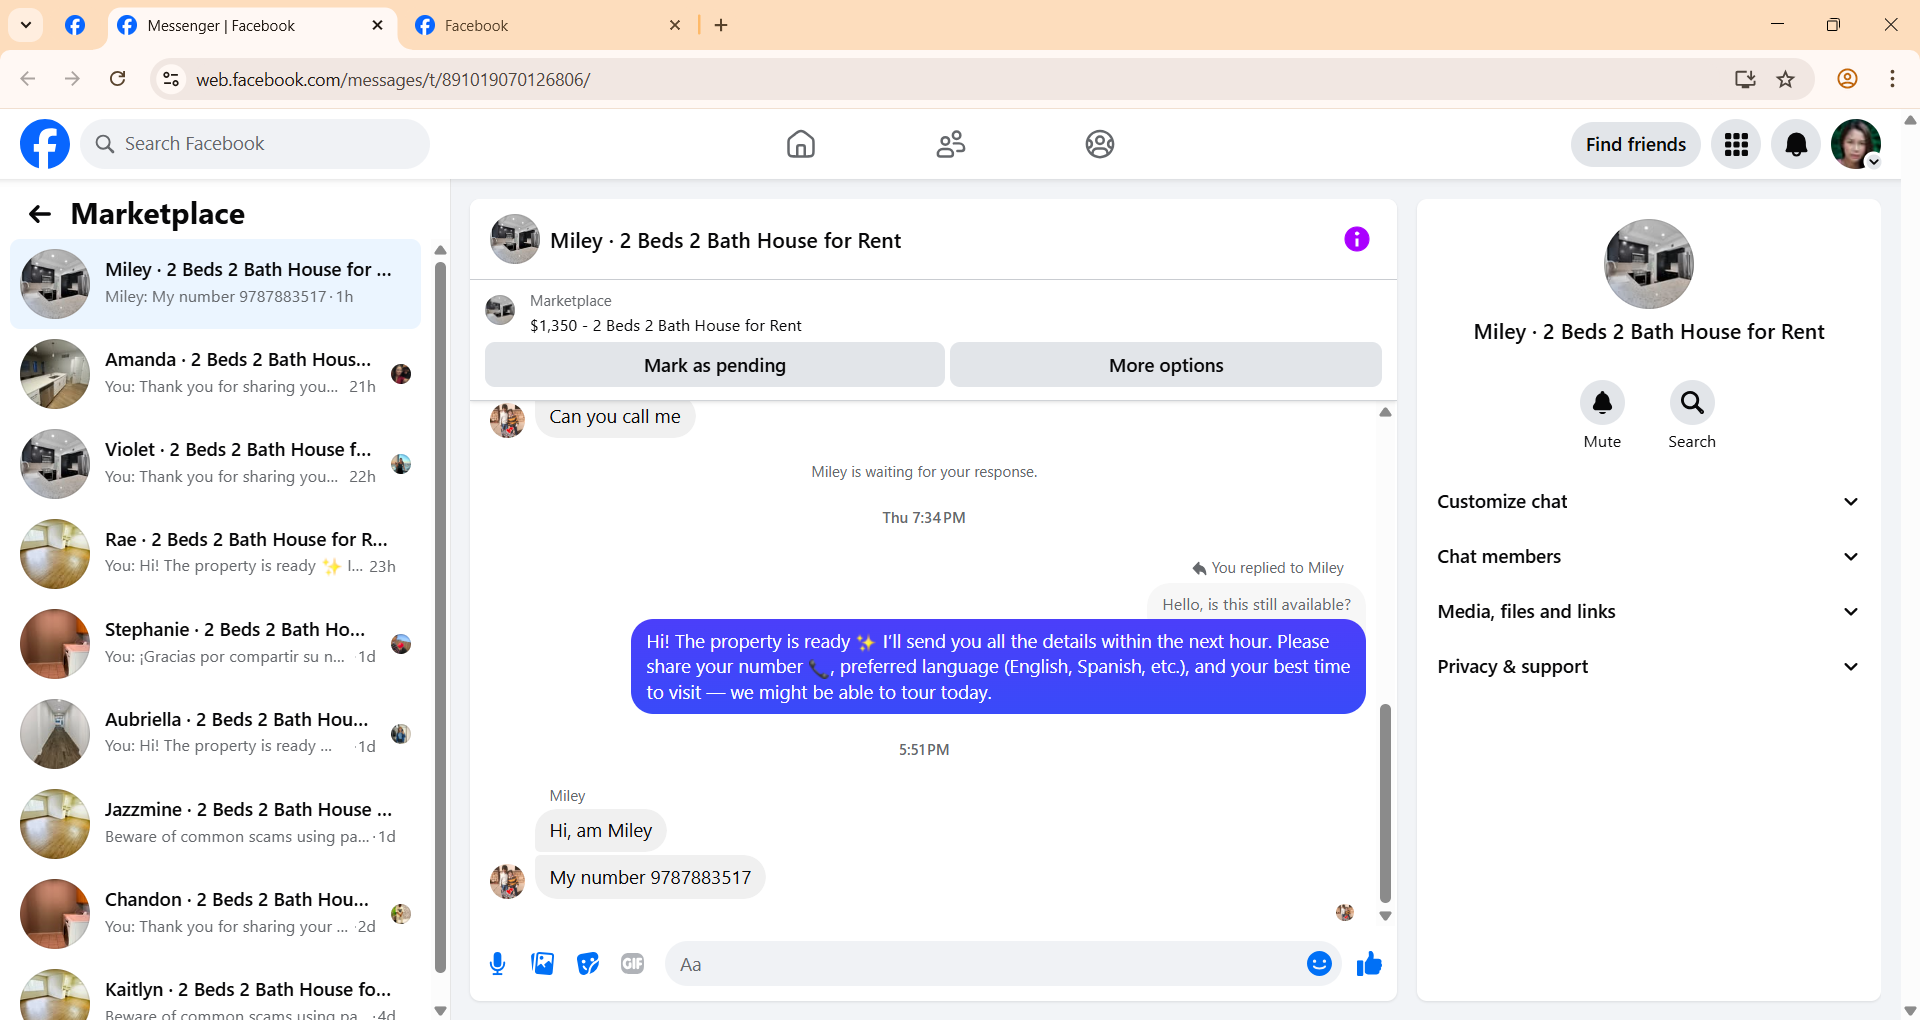The height and width of the screenshot is (1020, 1920).
Task: Open Facebook home via logo
Action: tap(45, 144)
